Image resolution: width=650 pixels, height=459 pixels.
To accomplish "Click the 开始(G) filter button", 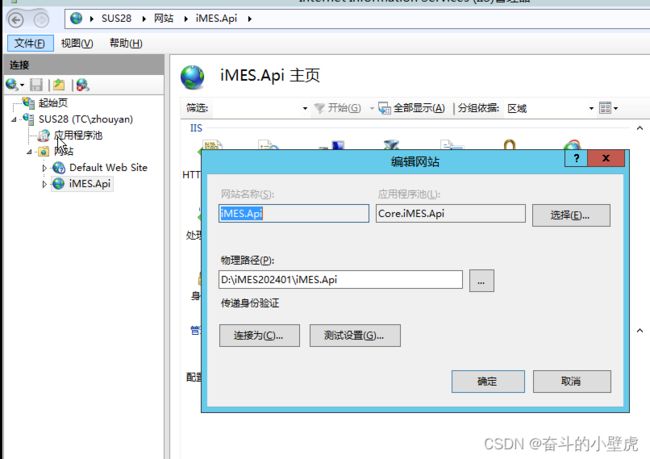I will pyautogui.click(x=337, y=108).
